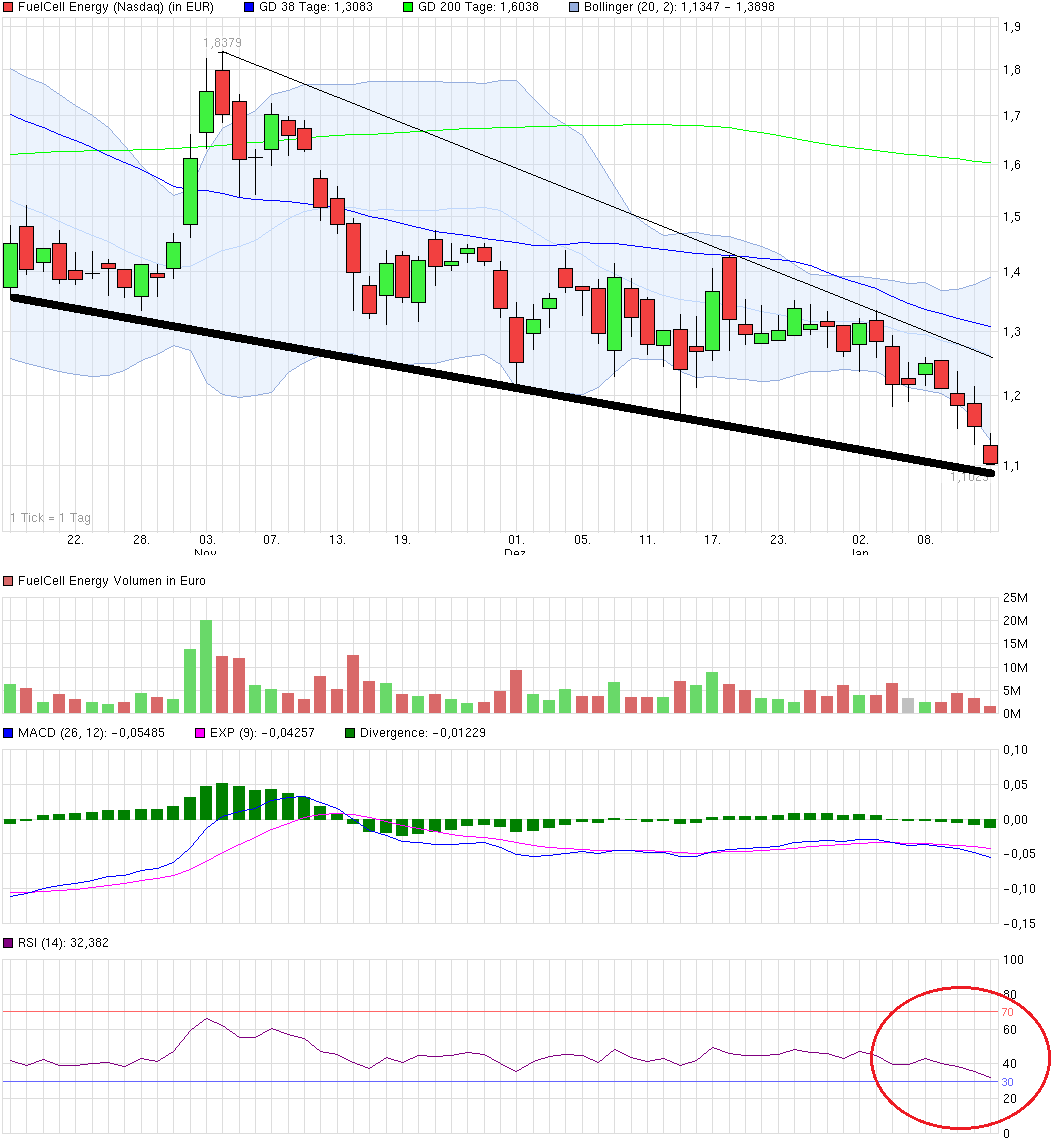The width and height of the screenshot is (1052, 1146).
Task: Click the Volumen in Euro legend swatch
Action: pos(8,581)
